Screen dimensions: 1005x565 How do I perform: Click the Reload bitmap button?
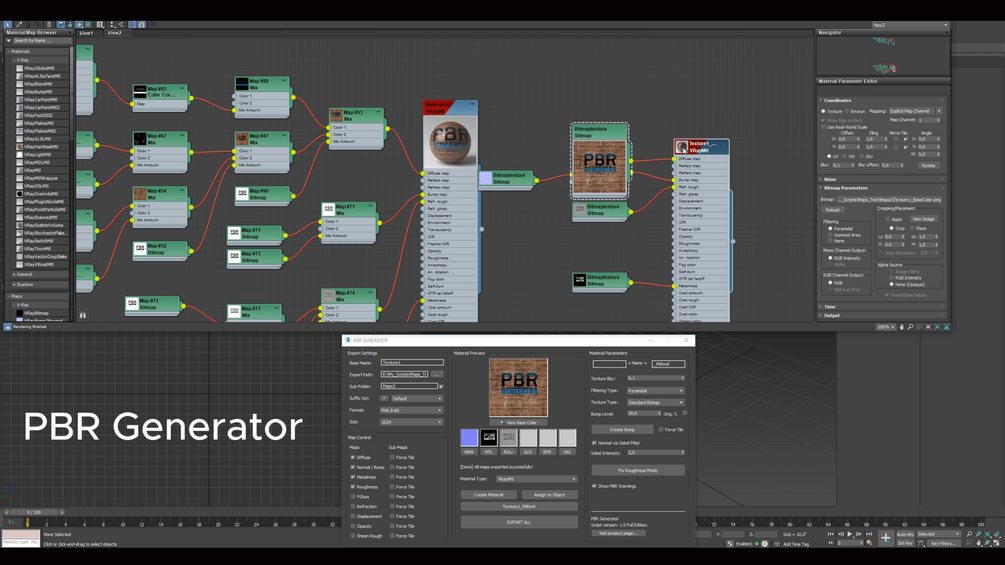[x=832, y=209]
